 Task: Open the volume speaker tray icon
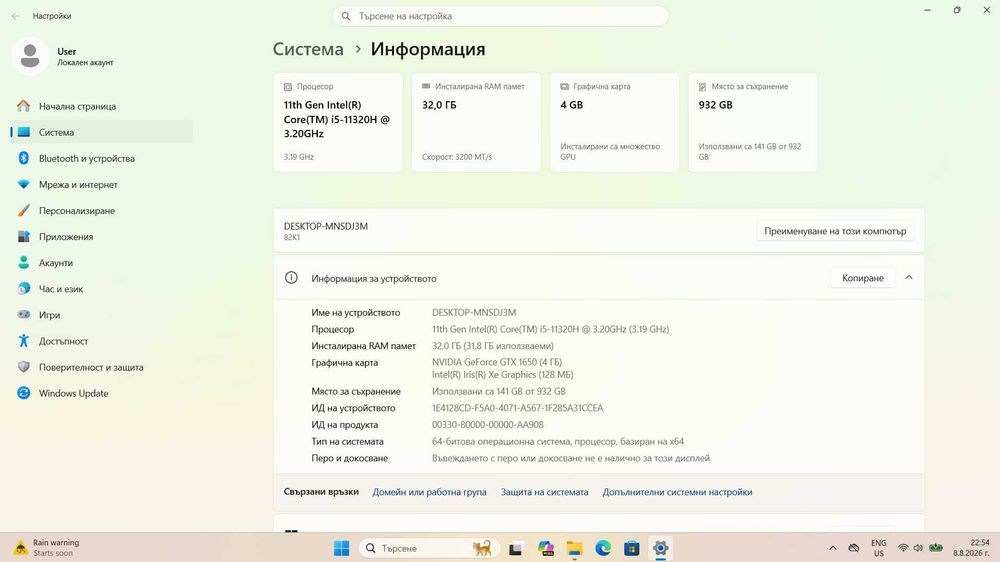tap(918, 548)
